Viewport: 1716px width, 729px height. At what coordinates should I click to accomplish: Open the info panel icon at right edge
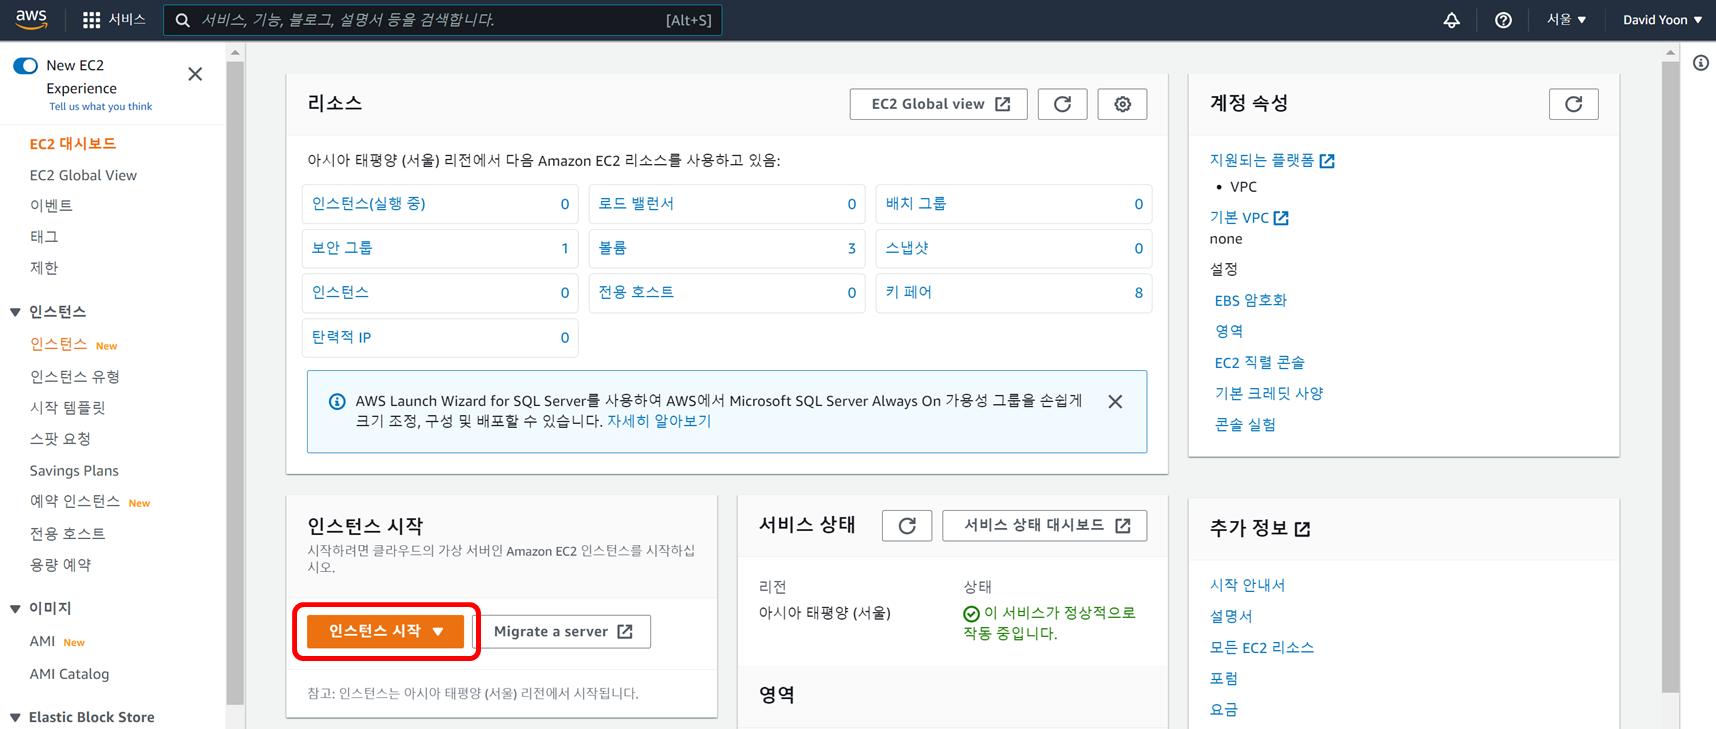(x=1700, y=63)
